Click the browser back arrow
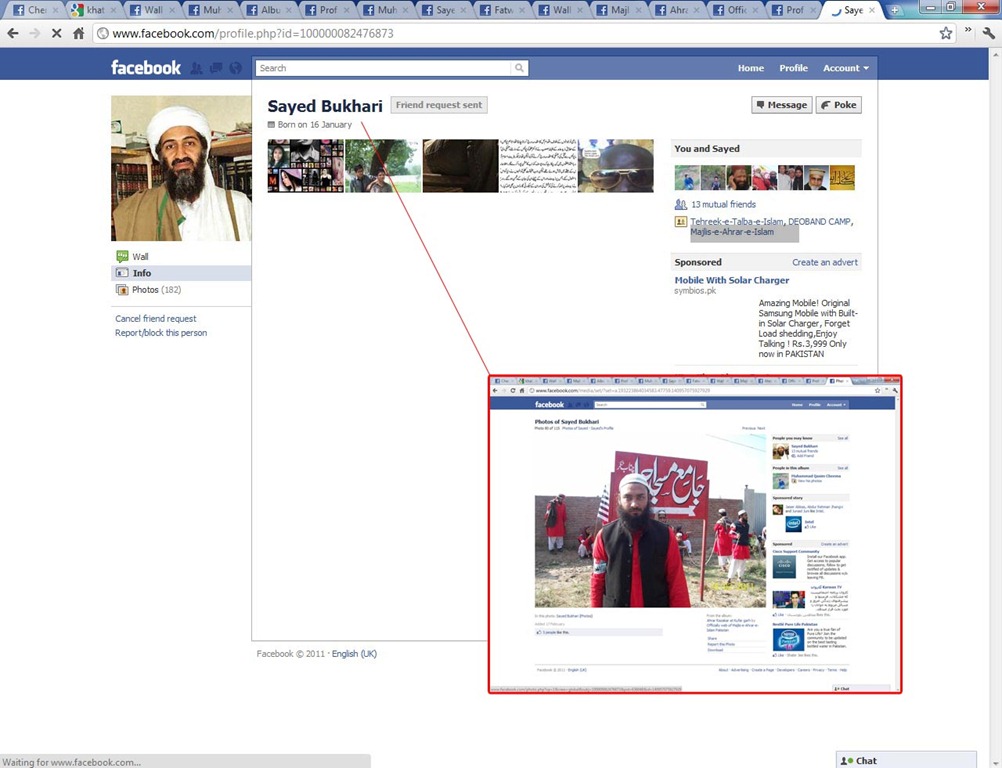The image size is (1002, 768). pyautogui.click(x=13, y=33)
